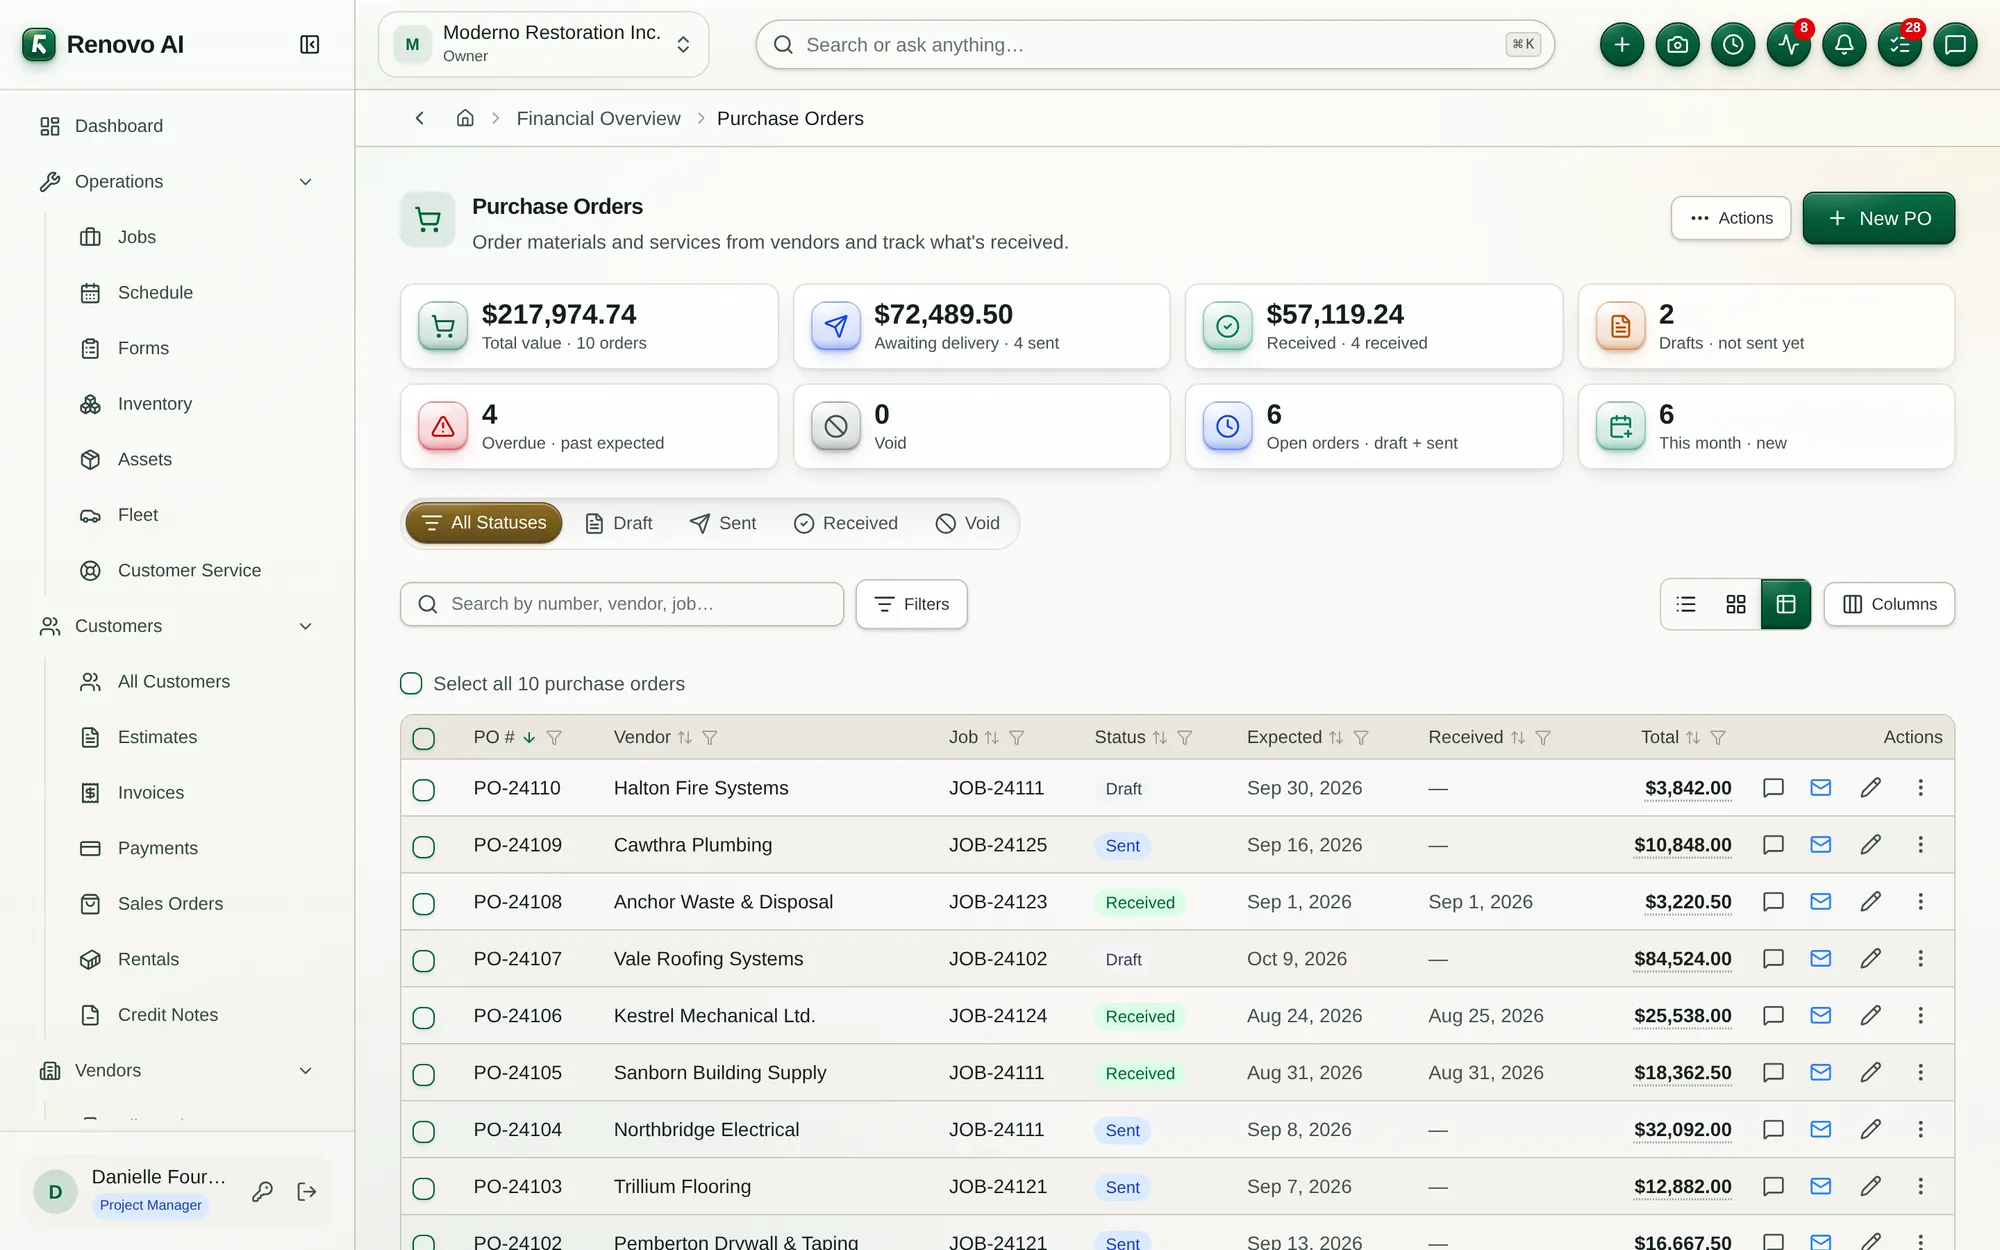
Task: Open the camera capture icon
Action: [1678, 44]
